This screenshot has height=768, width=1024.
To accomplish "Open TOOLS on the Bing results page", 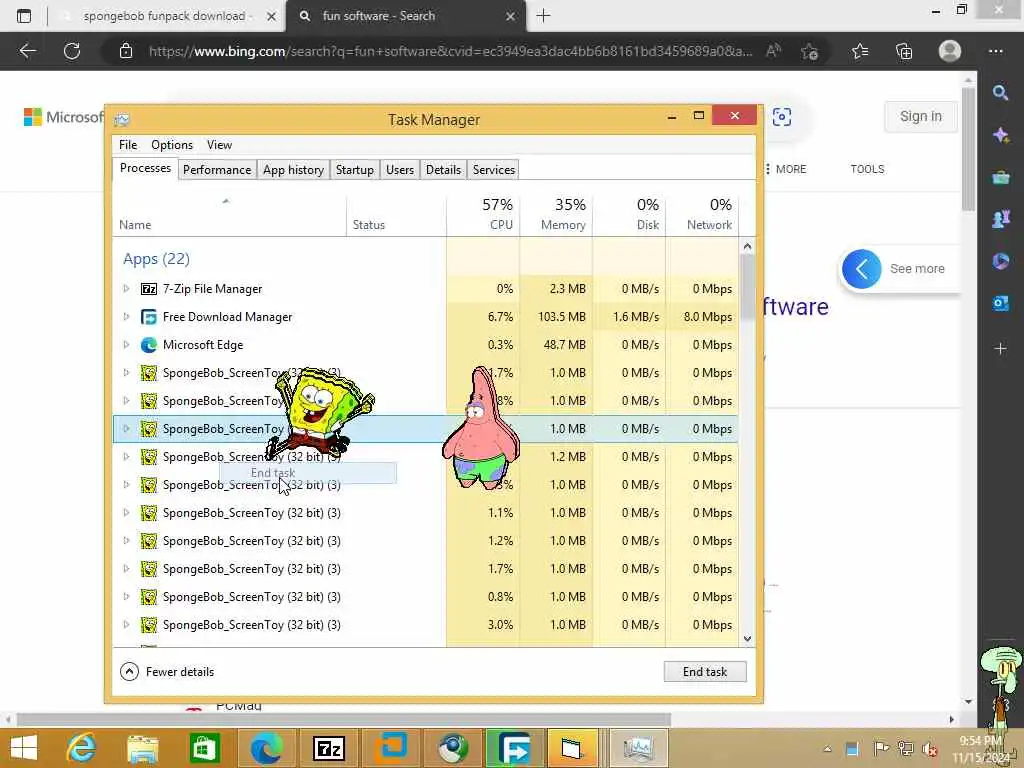I will point(867,169).
